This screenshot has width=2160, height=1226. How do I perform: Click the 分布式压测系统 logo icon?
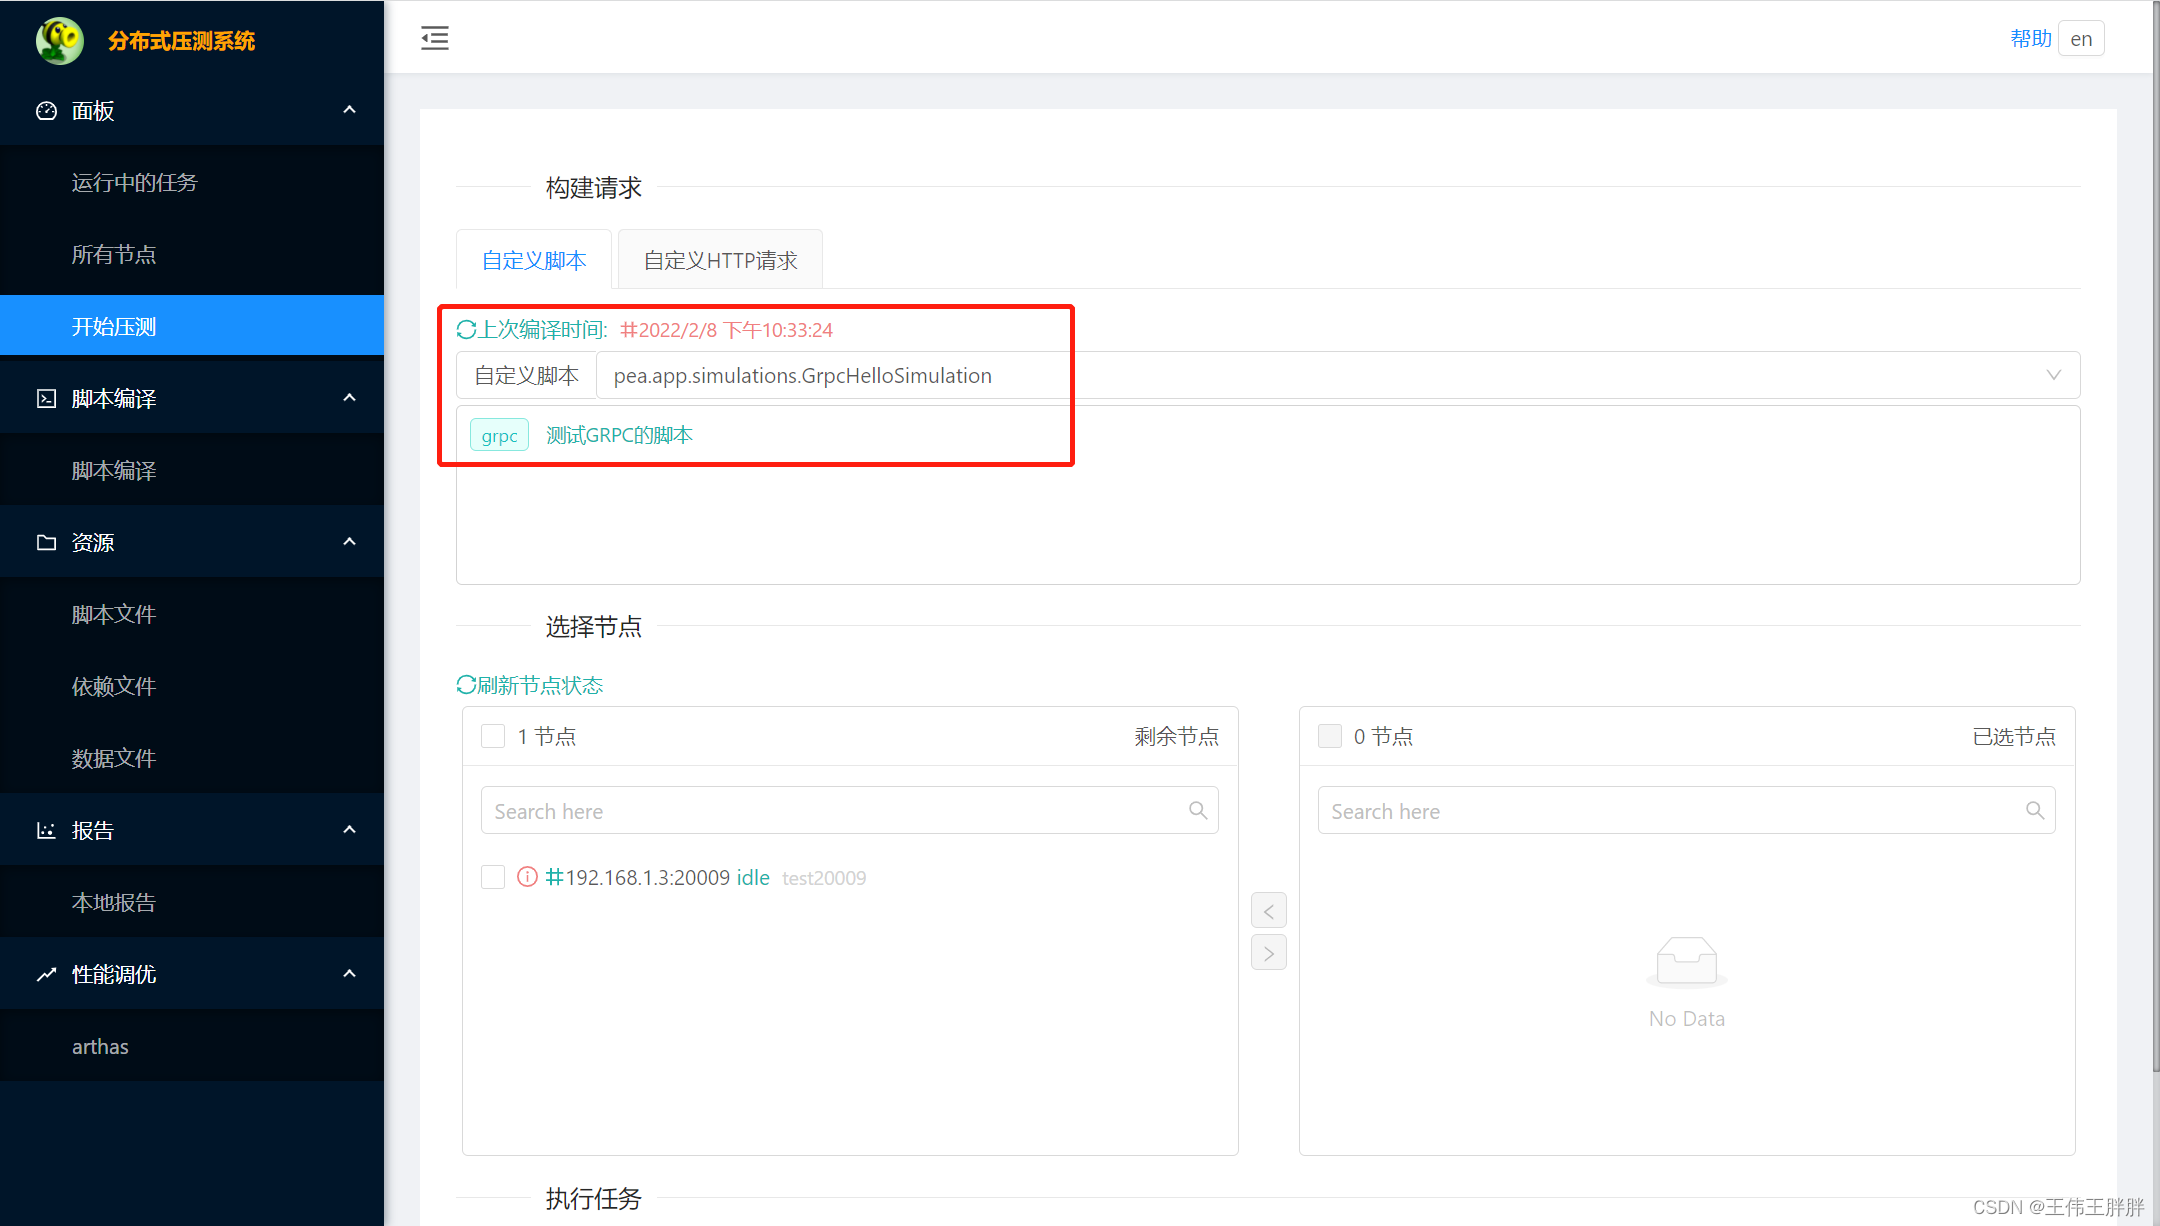click(x=58, y=40)
